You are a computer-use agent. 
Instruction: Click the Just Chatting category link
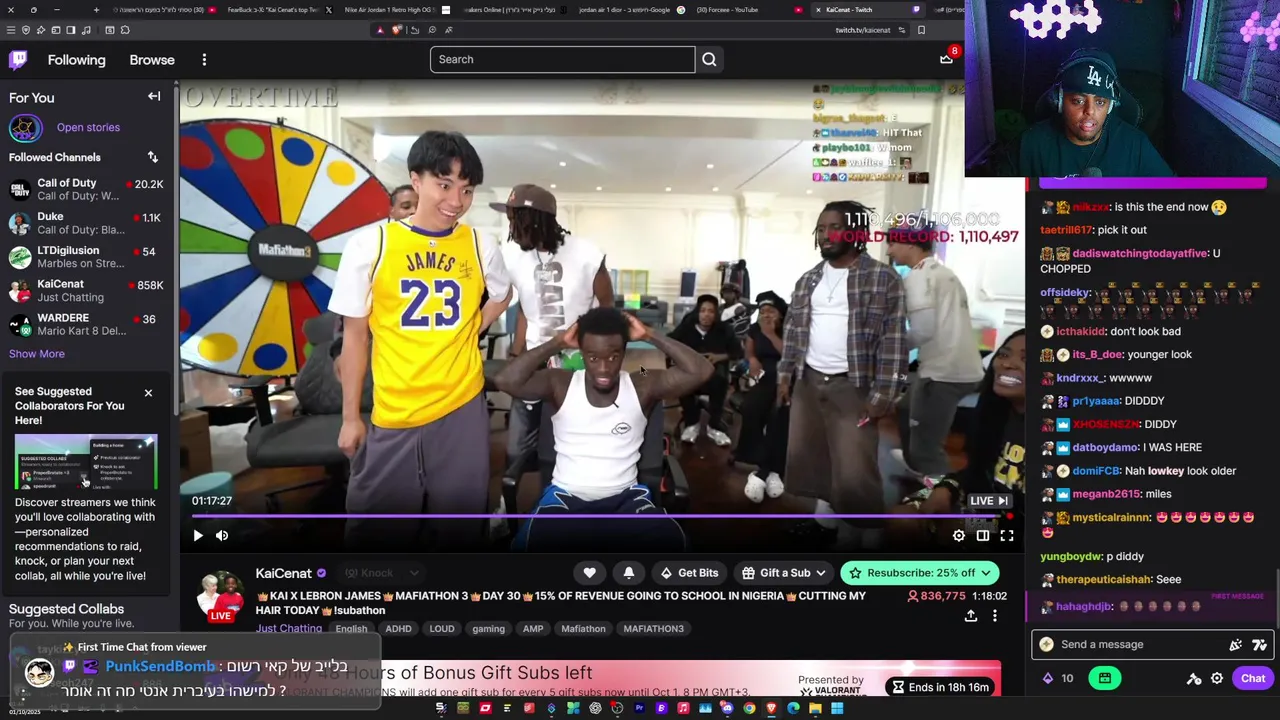coord(289,629)
